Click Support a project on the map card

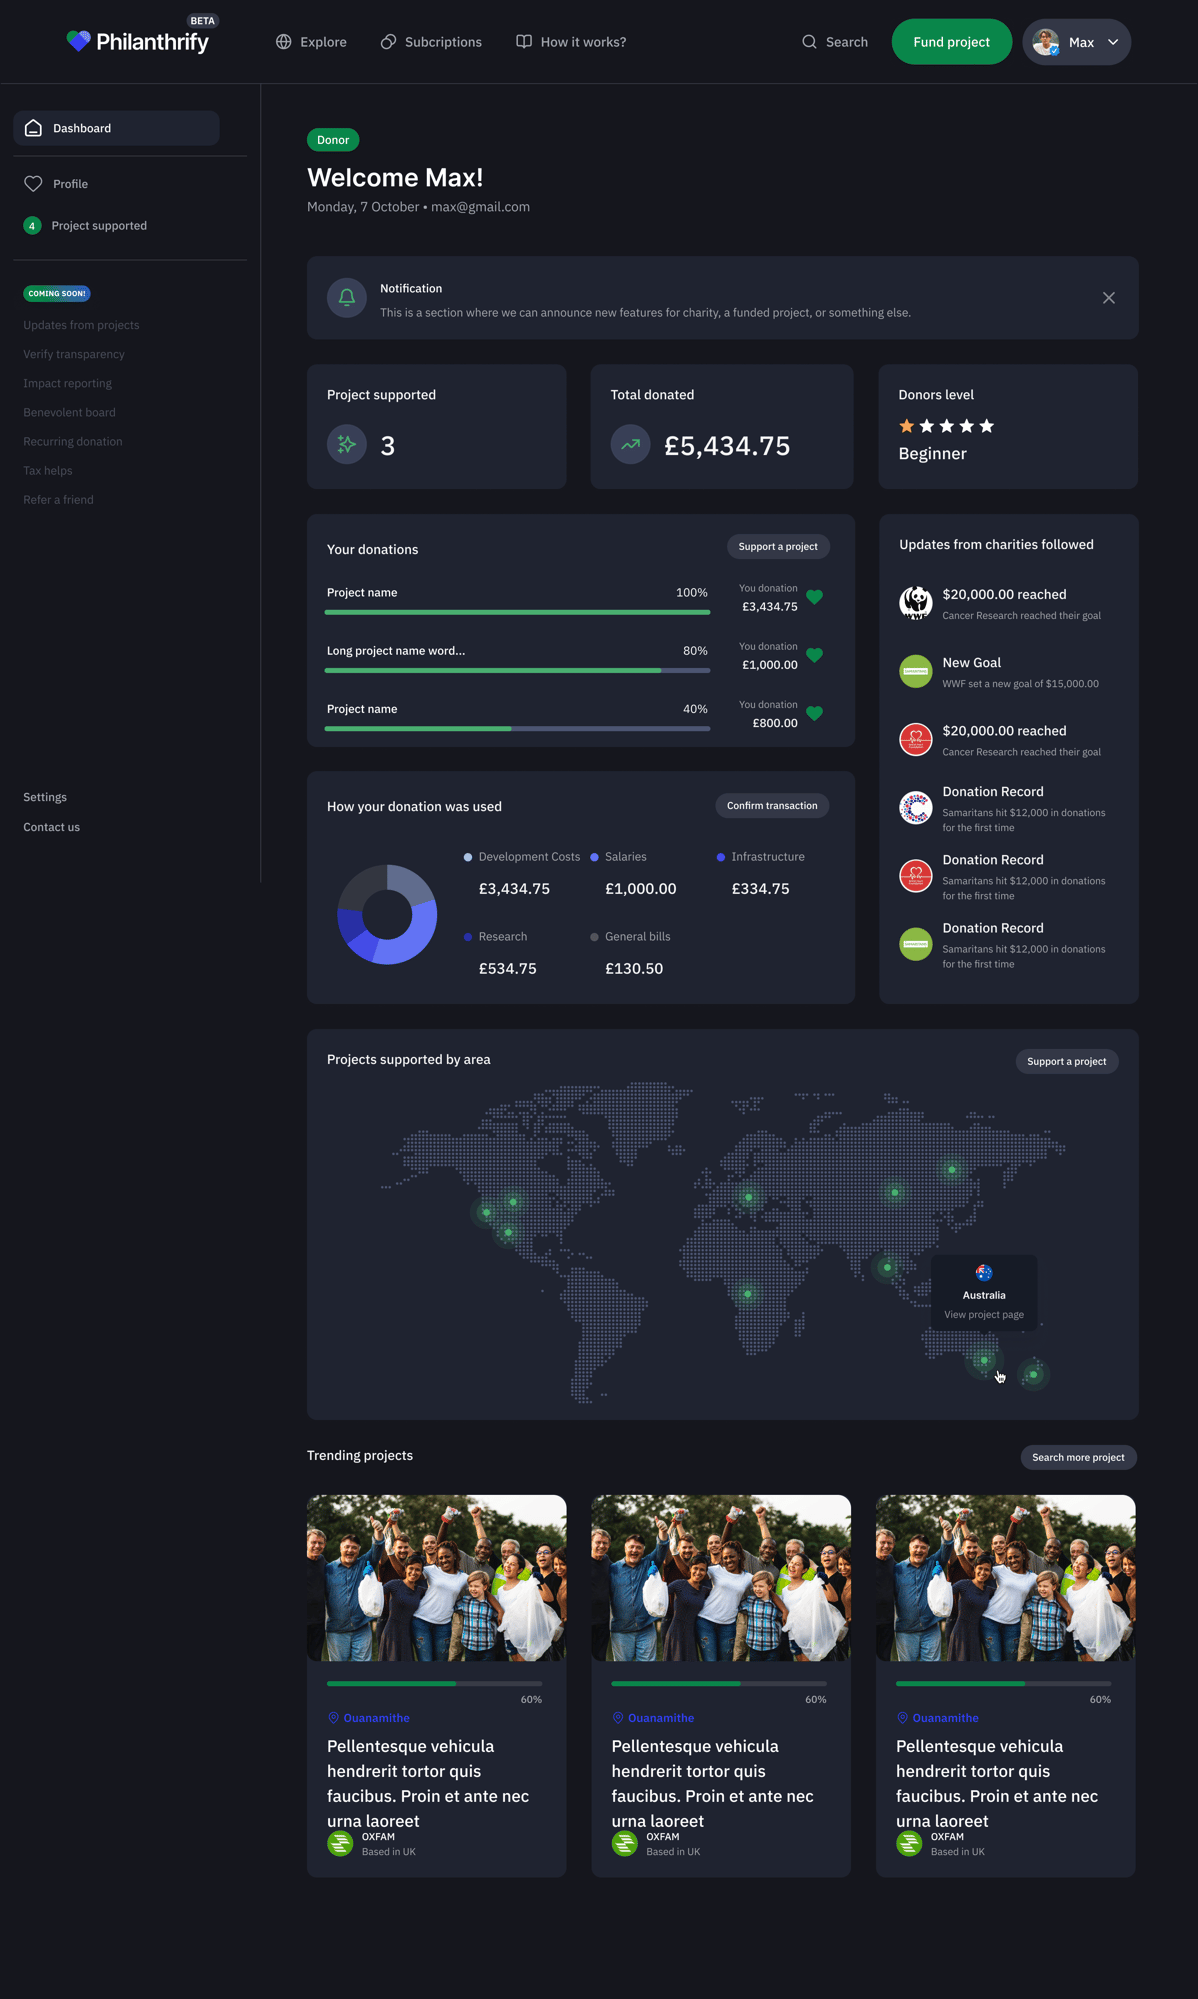(x=1067, y=1061)
